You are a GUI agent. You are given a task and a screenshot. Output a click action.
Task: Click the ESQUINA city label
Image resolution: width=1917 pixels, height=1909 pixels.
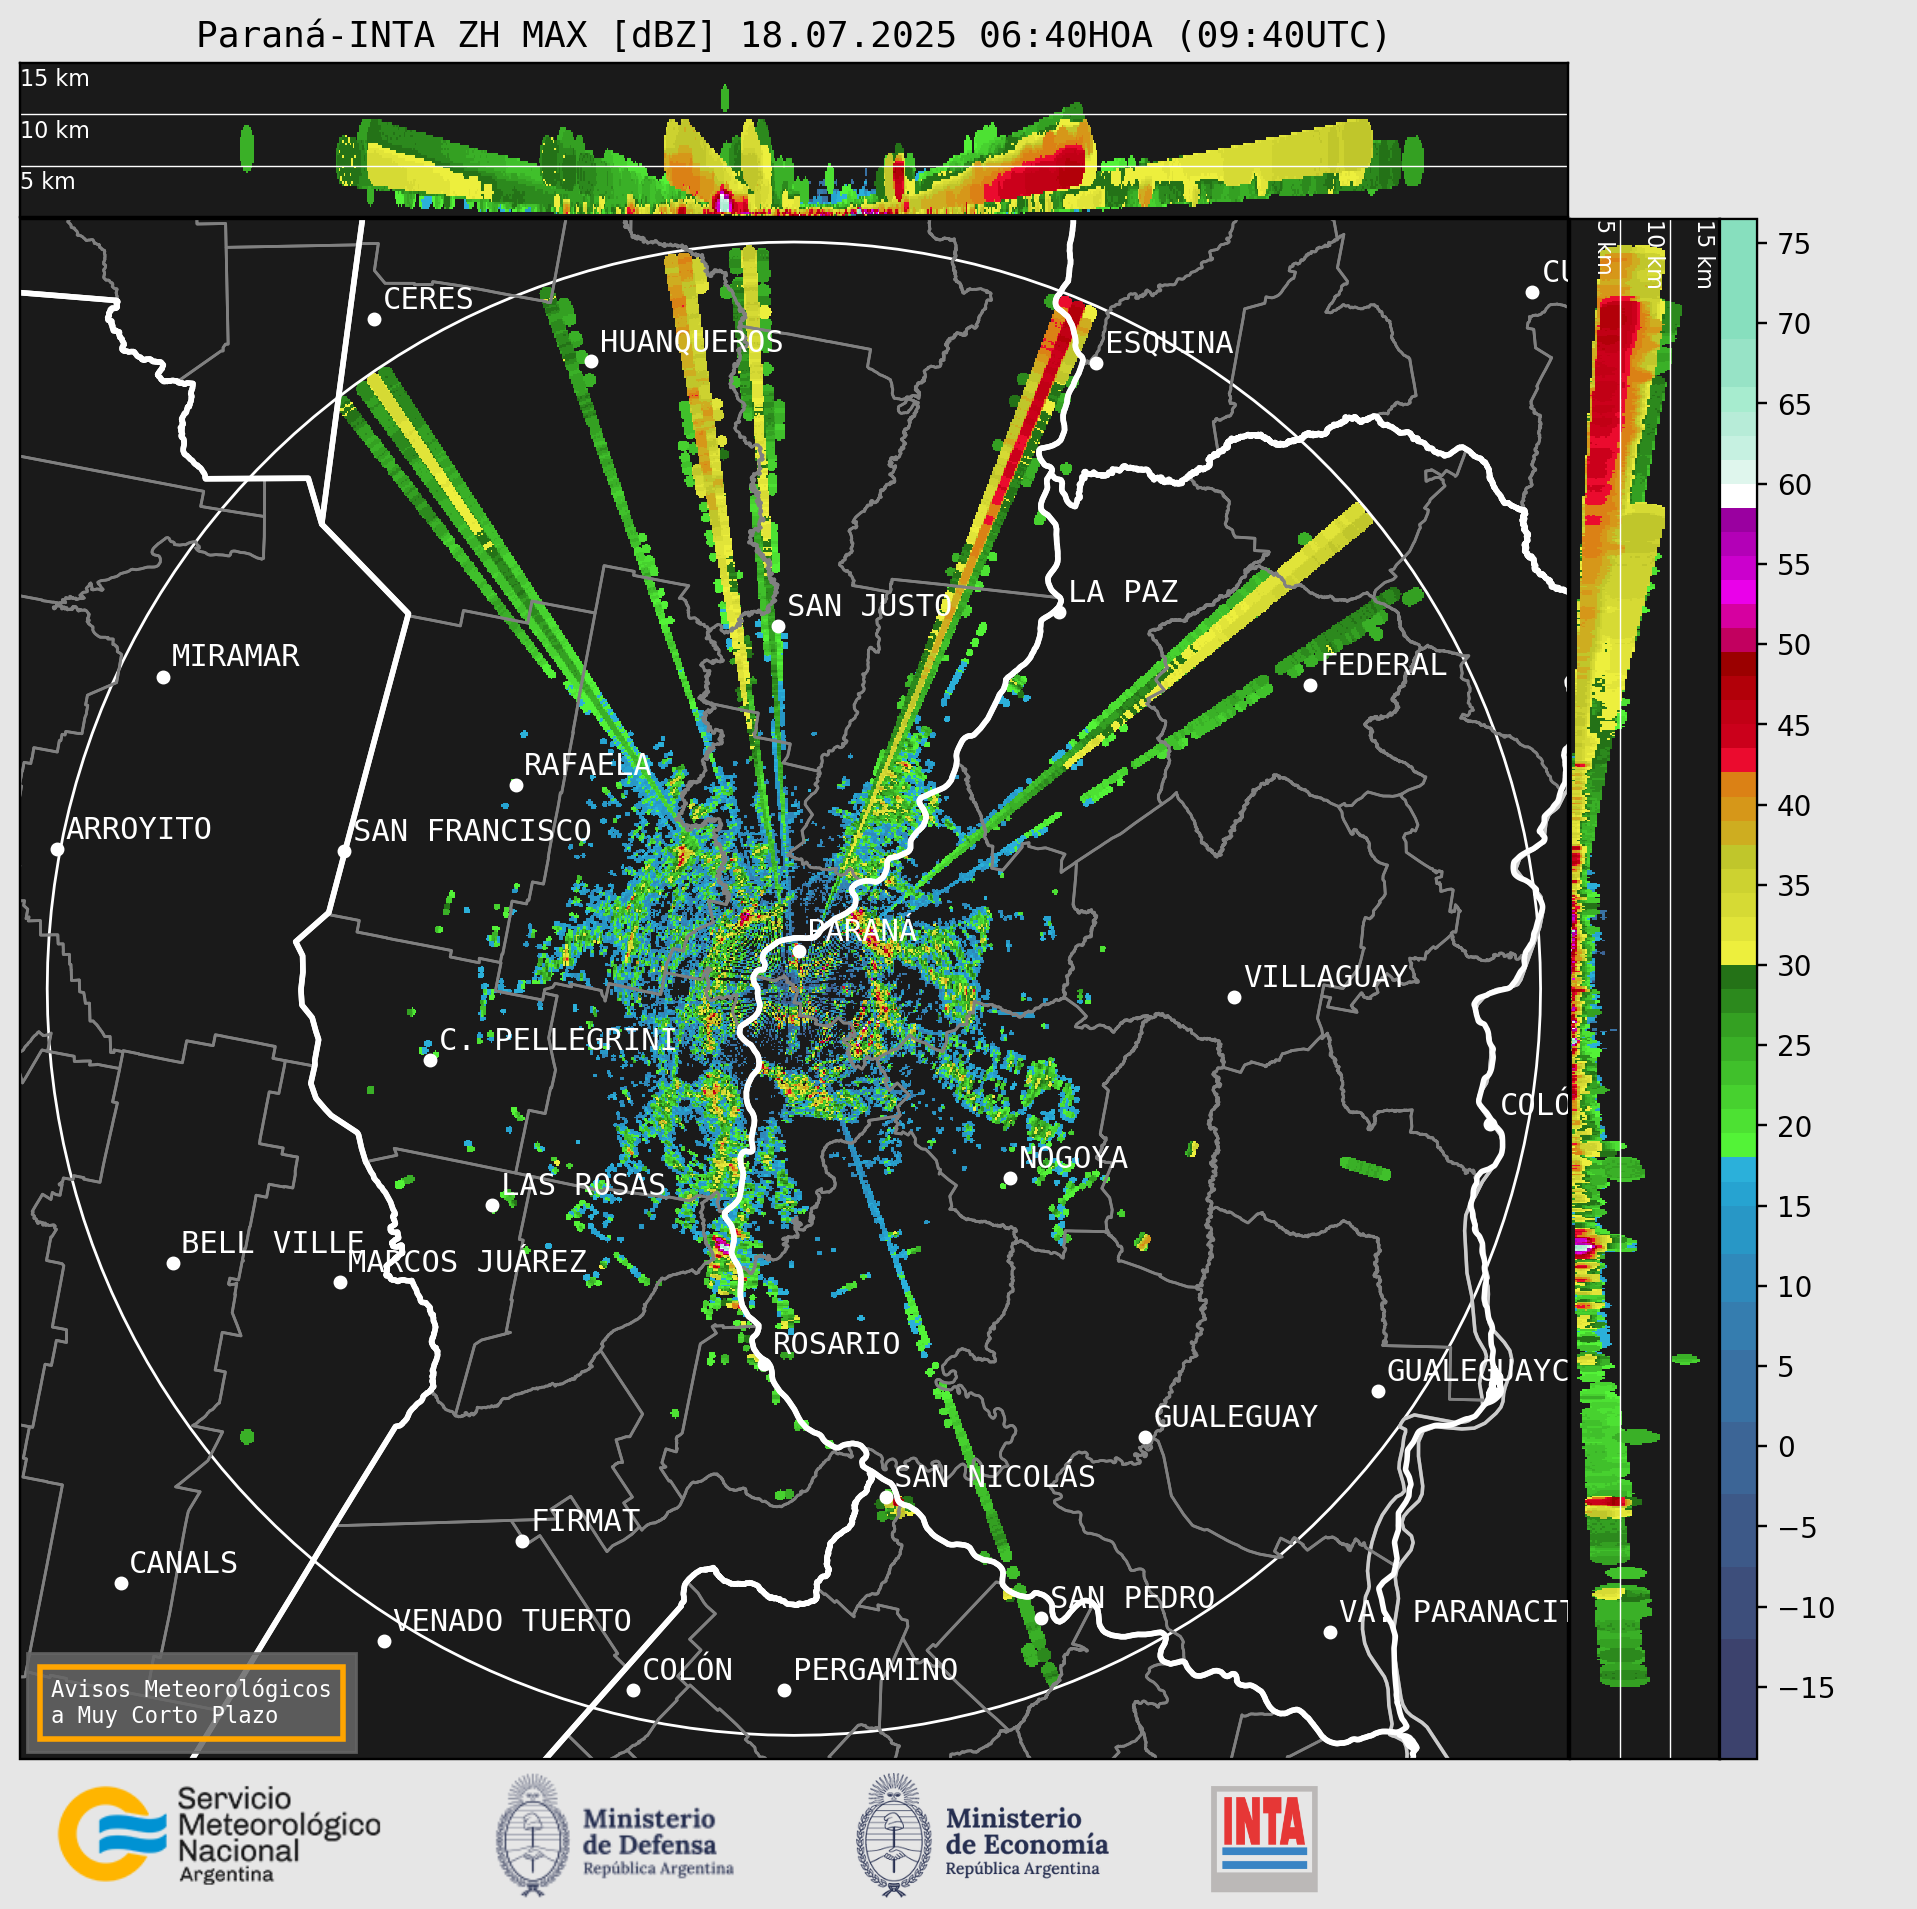1169,343
